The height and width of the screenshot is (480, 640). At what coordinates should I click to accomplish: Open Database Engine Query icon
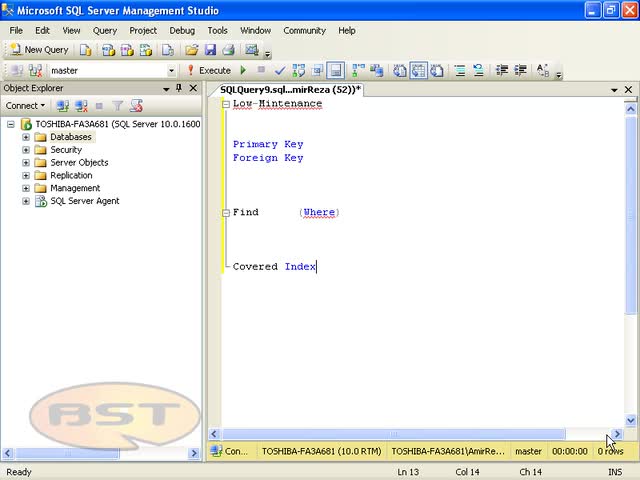(85, 50)
